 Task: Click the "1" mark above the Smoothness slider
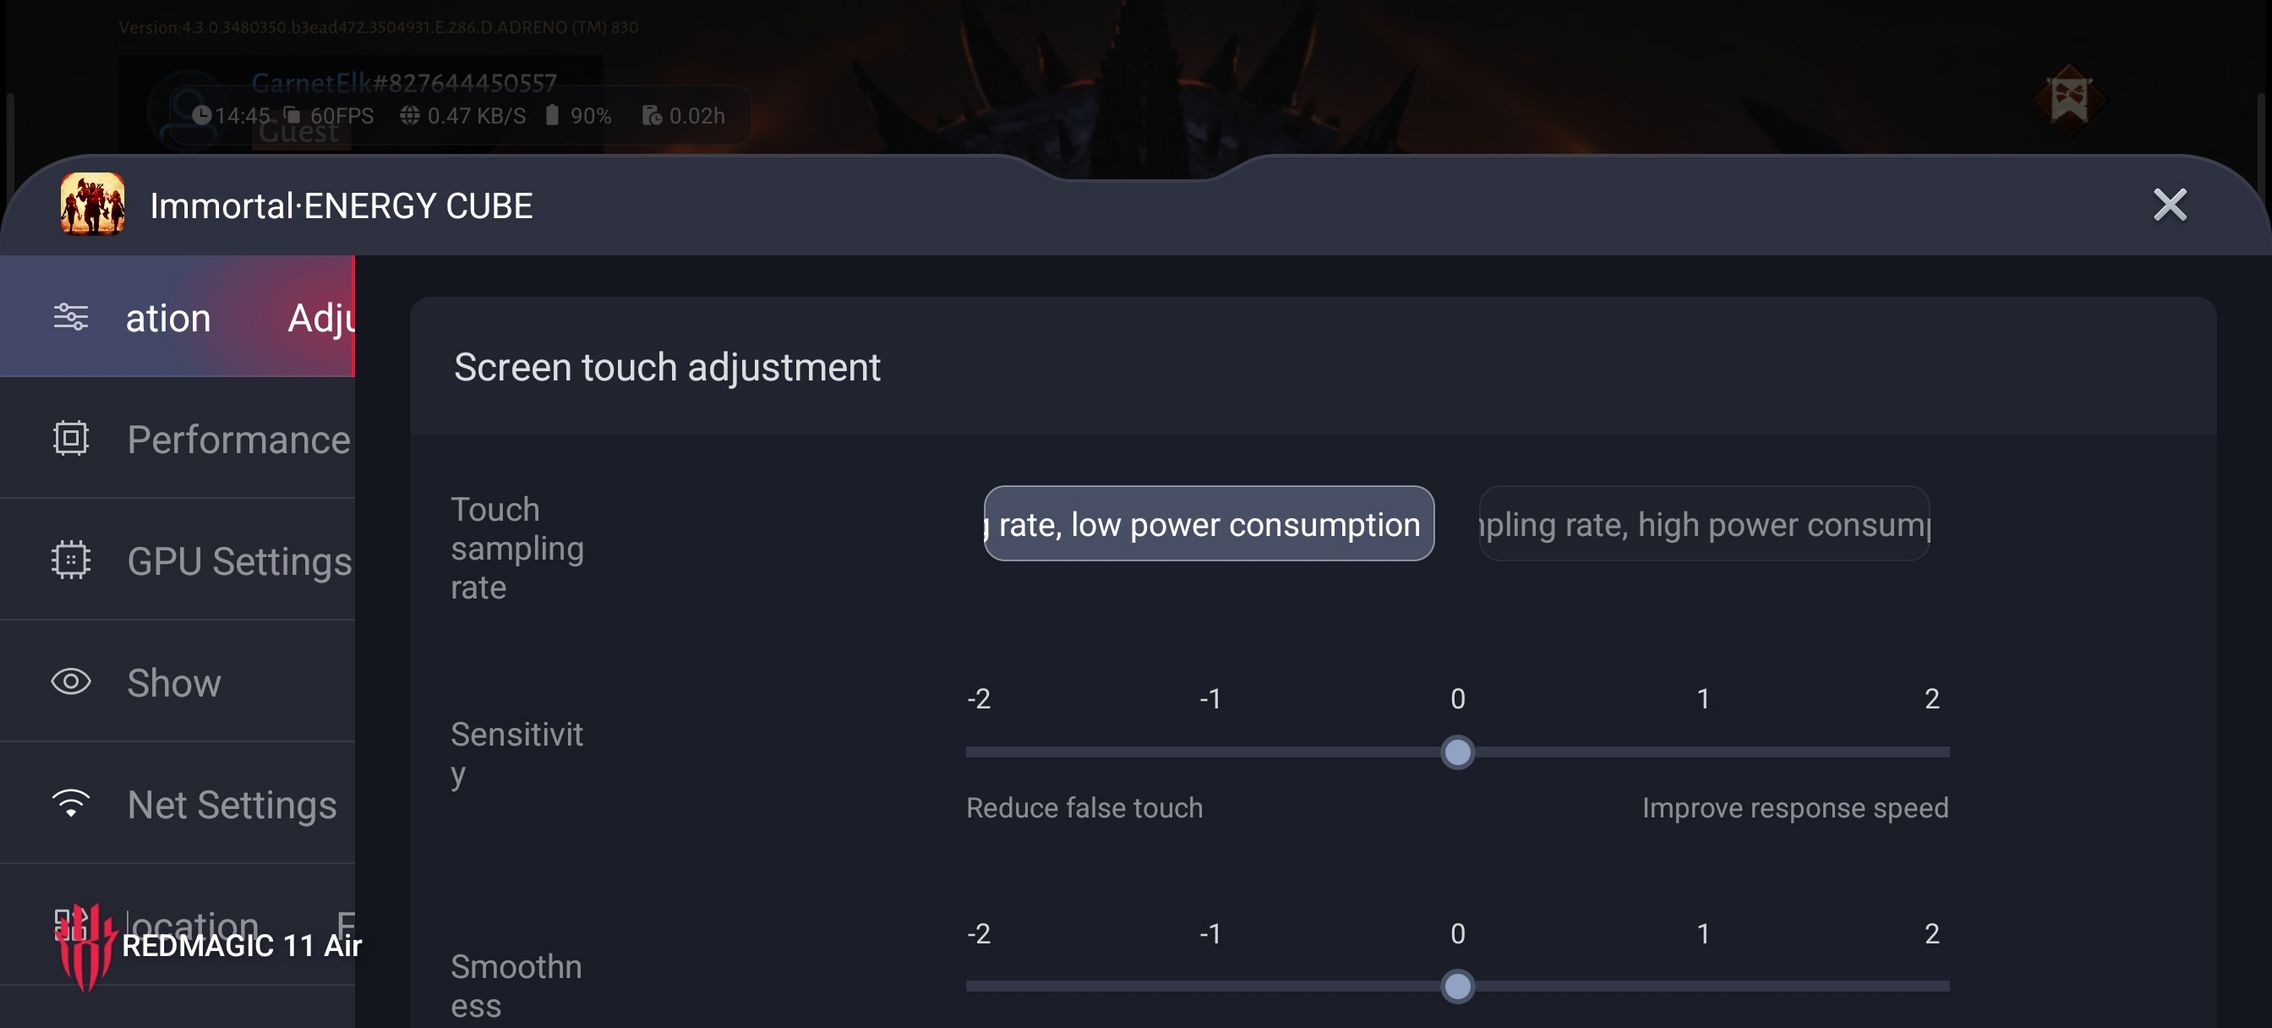click(1703, 934)
